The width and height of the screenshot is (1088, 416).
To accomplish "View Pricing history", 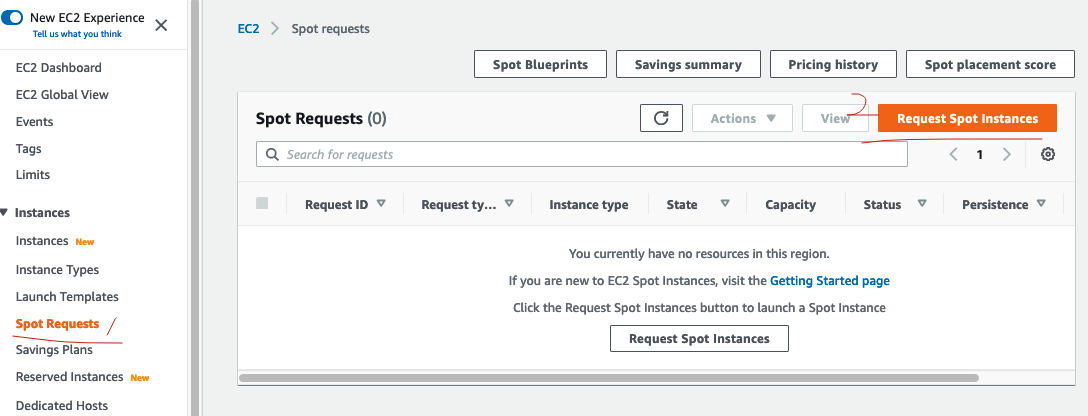I will (833, 64).
